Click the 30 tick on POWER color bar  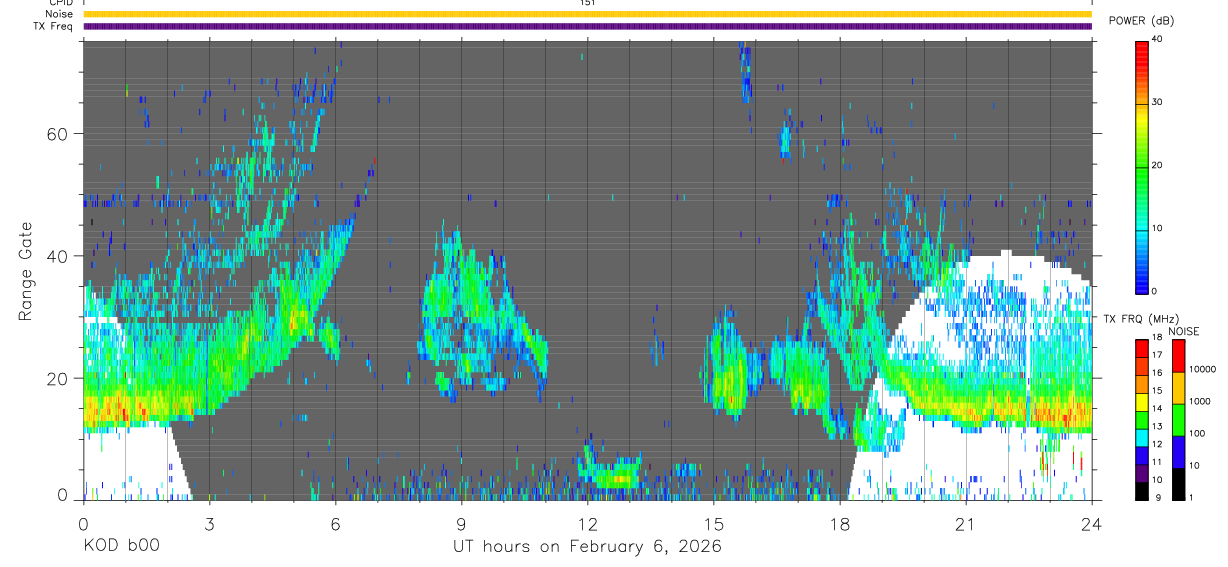click(x=1156, y=102)
